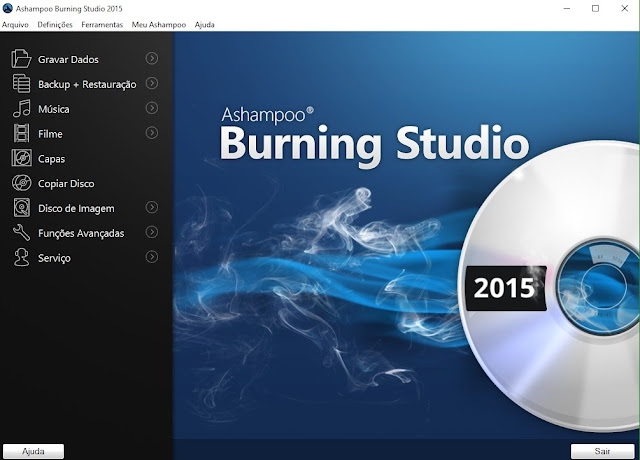Image resolution: width=640 pixels, height=460 pixels.
Task: Select the Backup + Restauração label
Action: click(x=87, y=84)
